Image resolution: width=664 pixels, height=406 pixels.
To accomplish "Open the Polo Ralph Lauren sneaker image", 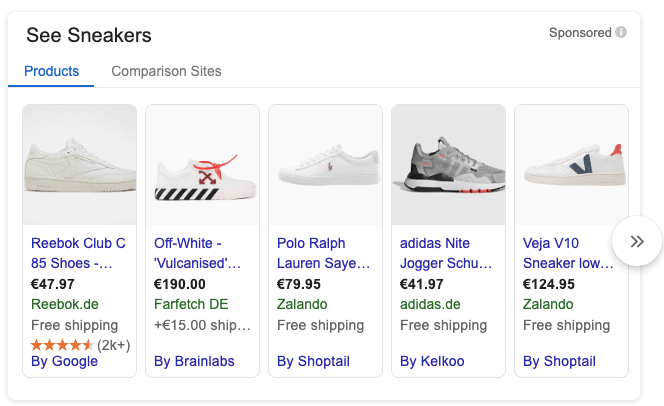I will coord(325,165).
